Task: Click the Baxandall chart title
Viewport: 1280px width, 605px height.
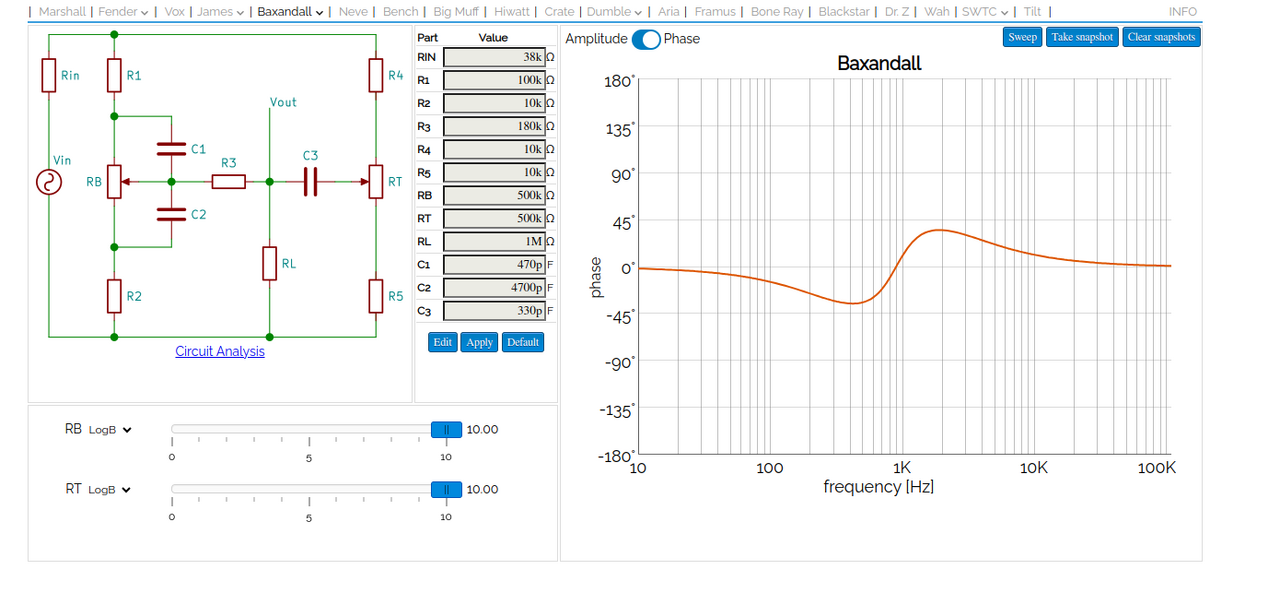Action: 879,63
